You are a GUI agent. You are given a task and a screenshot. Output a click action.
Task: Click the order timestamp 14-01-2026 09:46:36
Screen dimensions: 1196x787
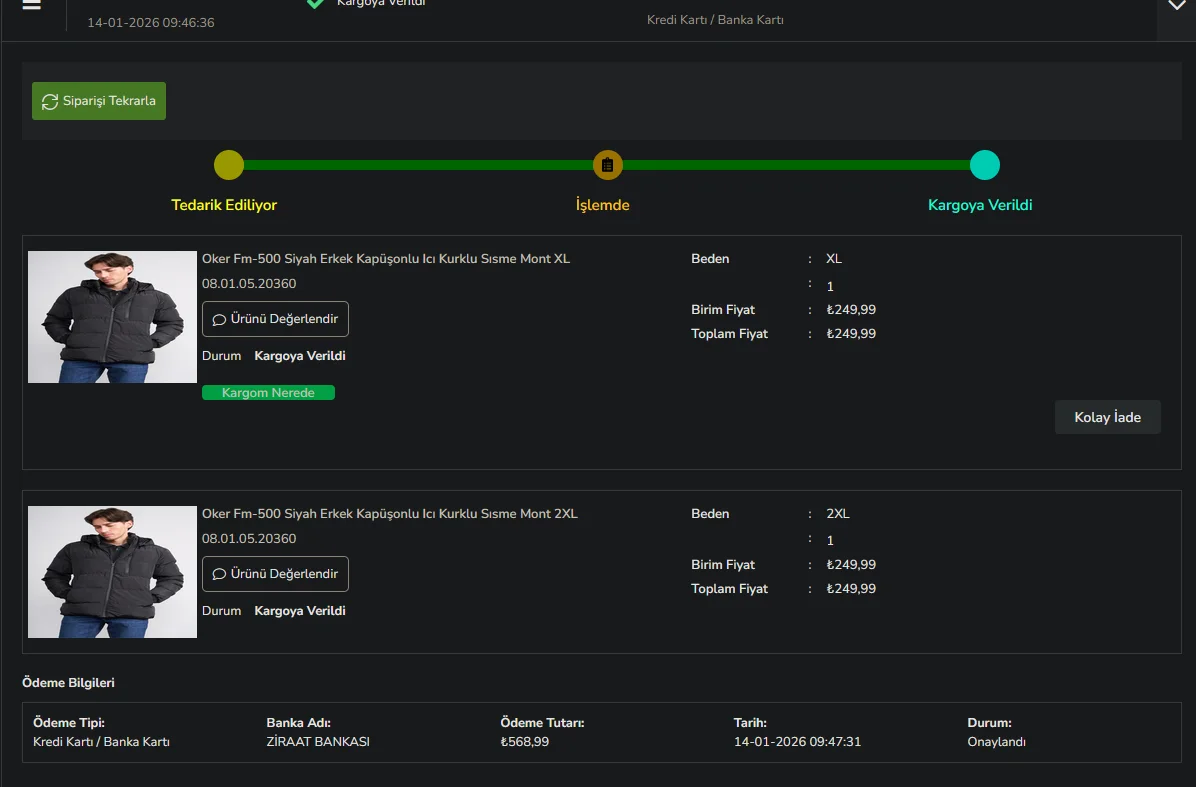coord(151,23)
